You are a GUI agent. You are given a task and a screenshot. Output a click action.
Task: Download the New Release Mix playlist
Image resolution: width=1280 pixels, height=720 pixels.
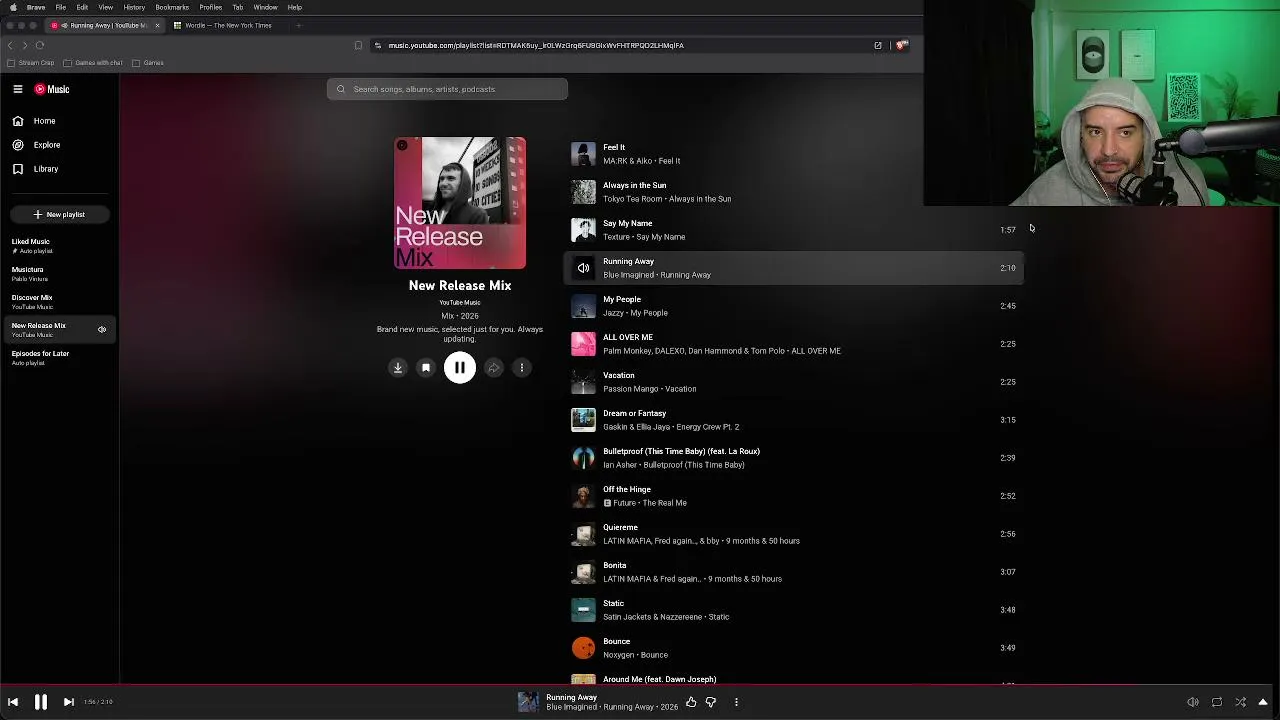(398, 368)
